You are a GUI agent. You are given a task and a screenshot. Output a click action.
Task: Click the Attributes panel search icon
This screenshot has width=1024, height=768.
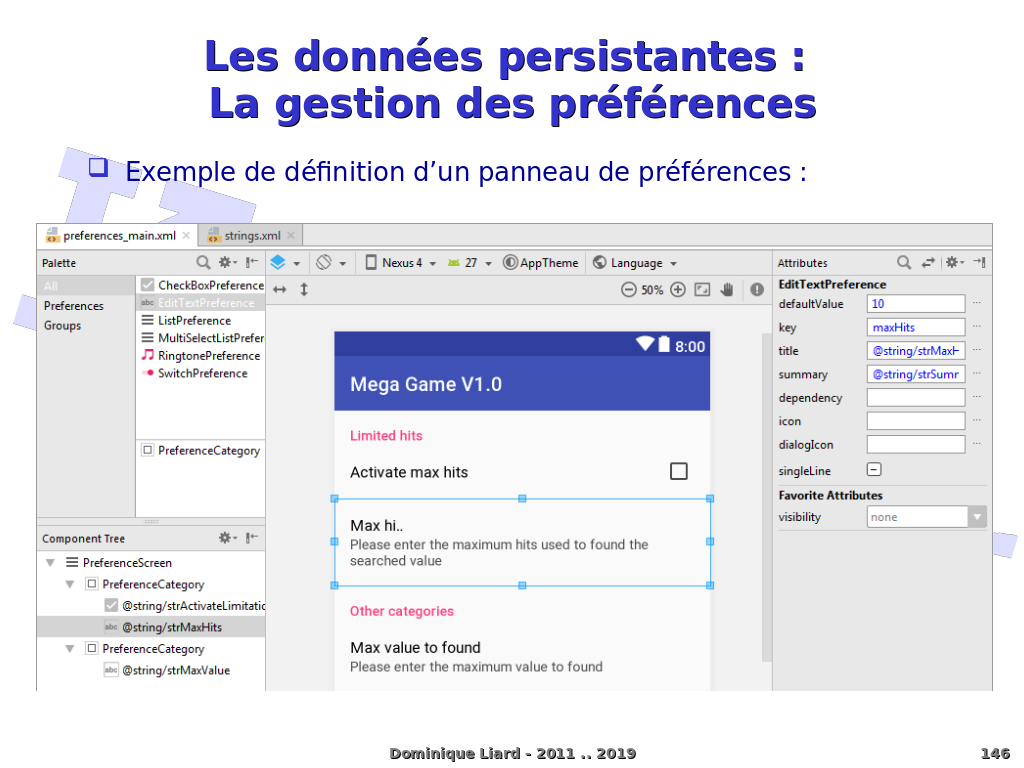(x=904, y=263)
